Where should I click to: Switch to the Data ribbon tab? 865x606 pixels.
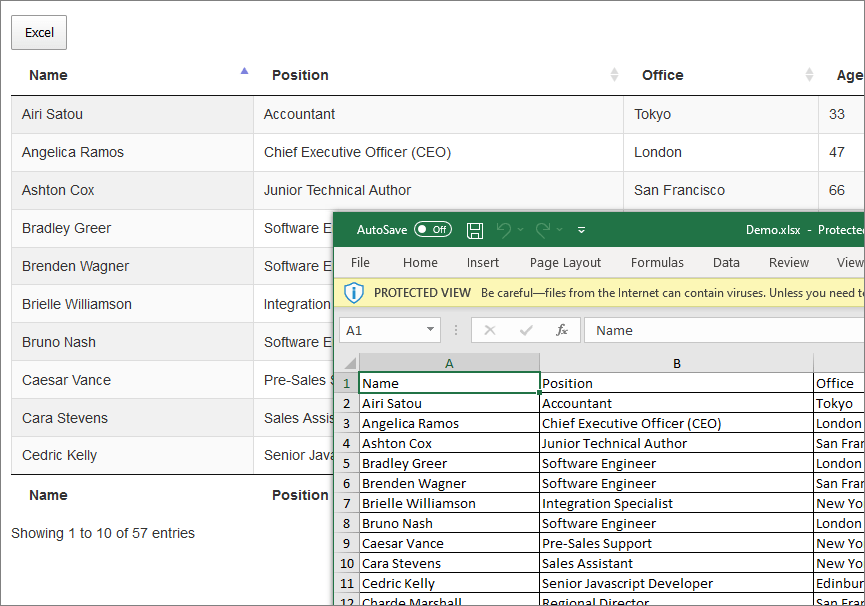pyautogui.click(x=725, y=262)
